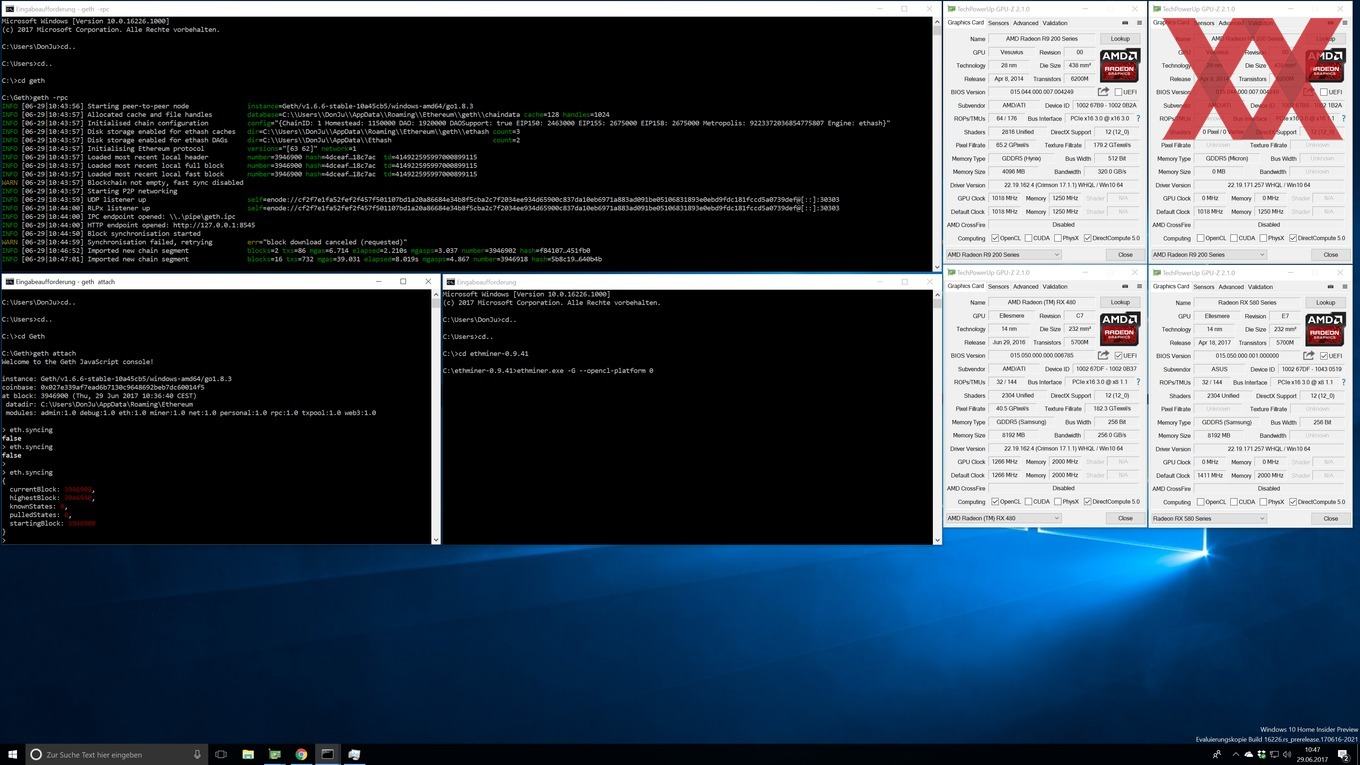The image size is (1360, 765).
Task: Toggle UEFI checkbox in R9 200 Hynix window
Action: (1117, 92)
